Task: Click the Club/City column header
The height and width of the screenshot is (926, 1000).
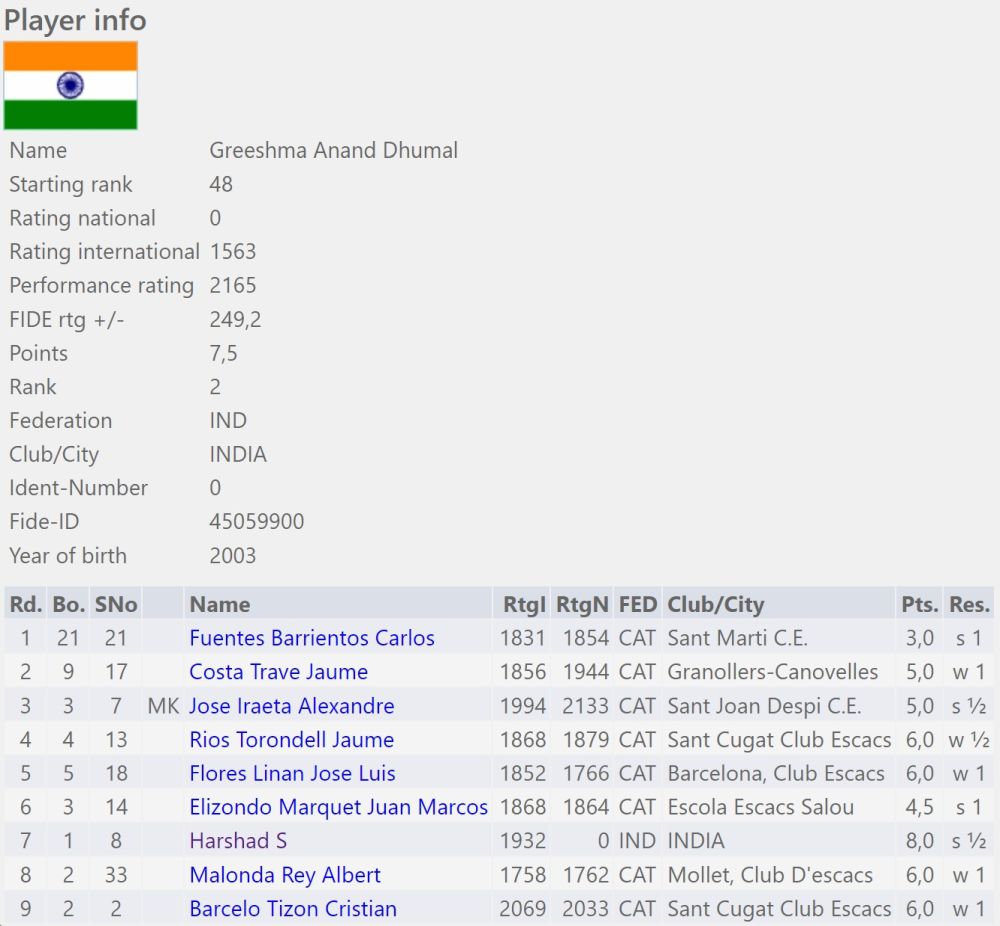Action: coord(715,604)
